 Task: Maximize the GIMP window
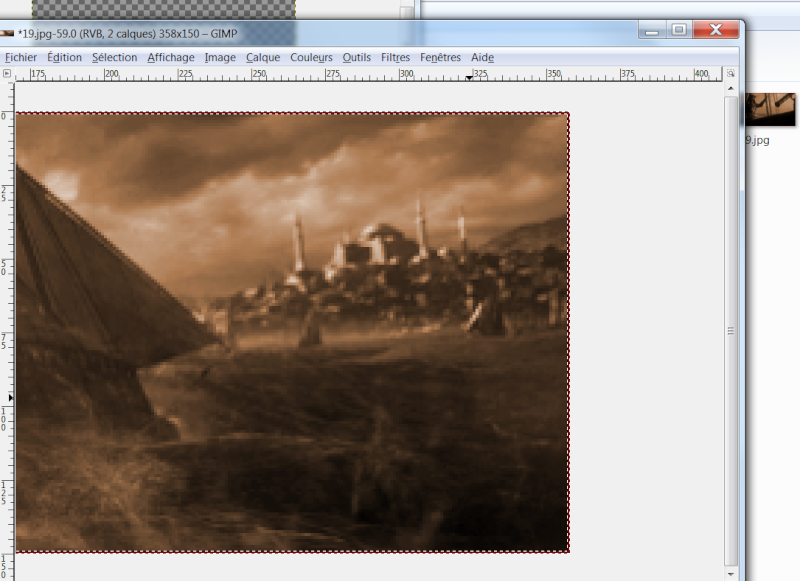[x=679, y=30]
